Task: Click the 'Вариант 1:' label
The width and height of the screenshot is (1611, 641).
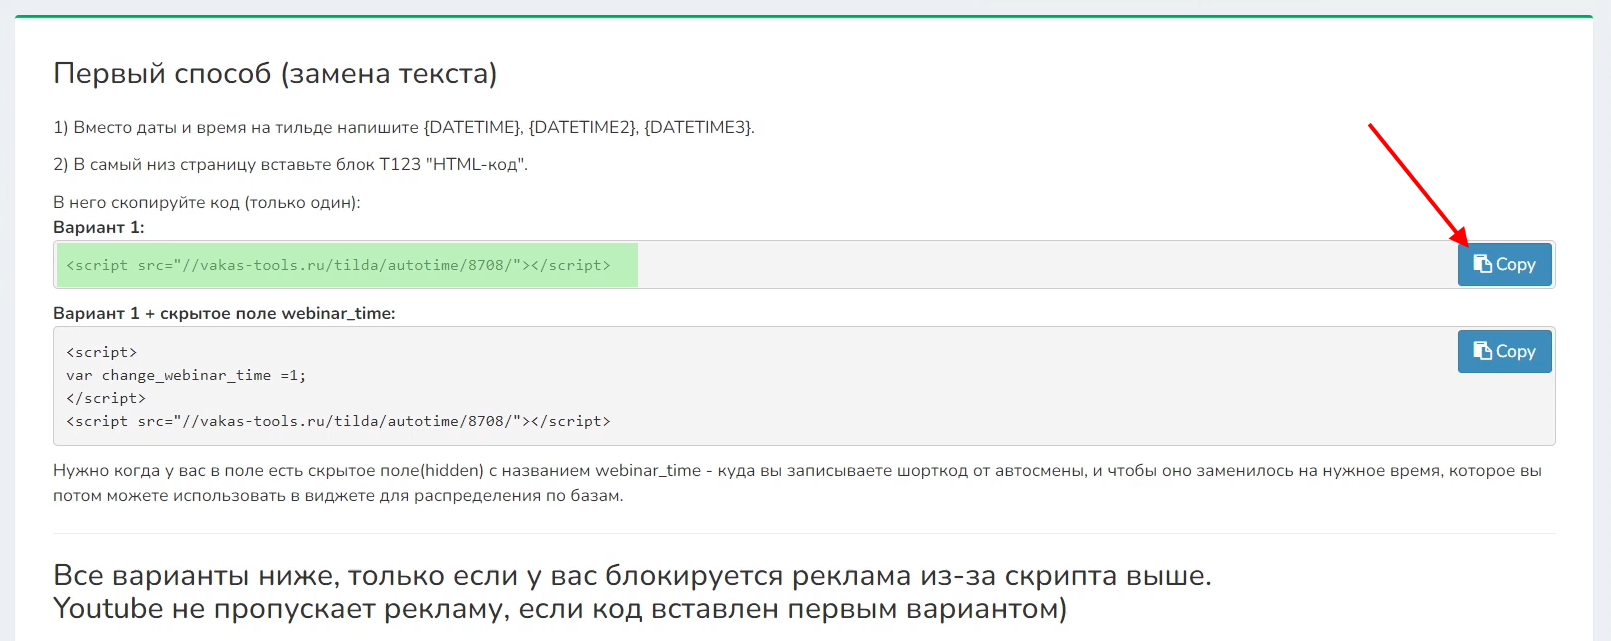Action: tap(98, 227)
